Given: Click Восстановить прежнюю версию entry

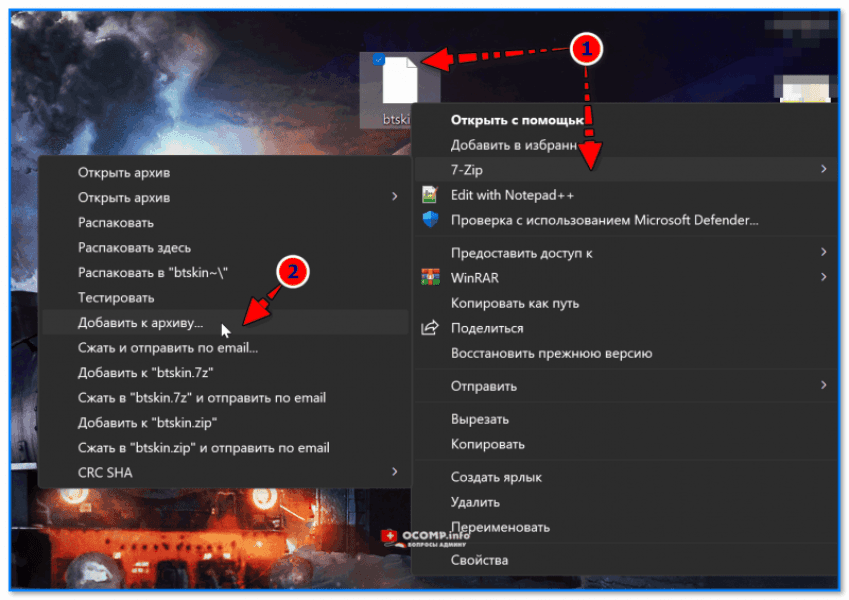Looking at the screenshot, I should tap(548, 353).
